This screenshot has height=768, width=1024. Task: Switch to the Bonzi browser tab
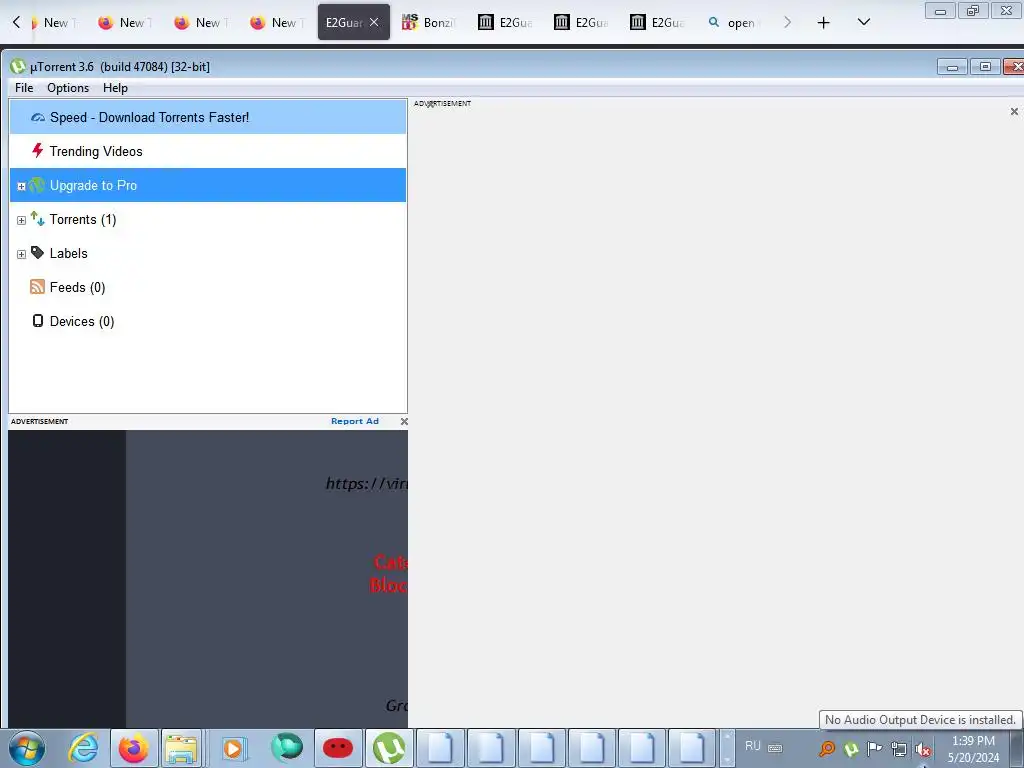click(428, 22)
